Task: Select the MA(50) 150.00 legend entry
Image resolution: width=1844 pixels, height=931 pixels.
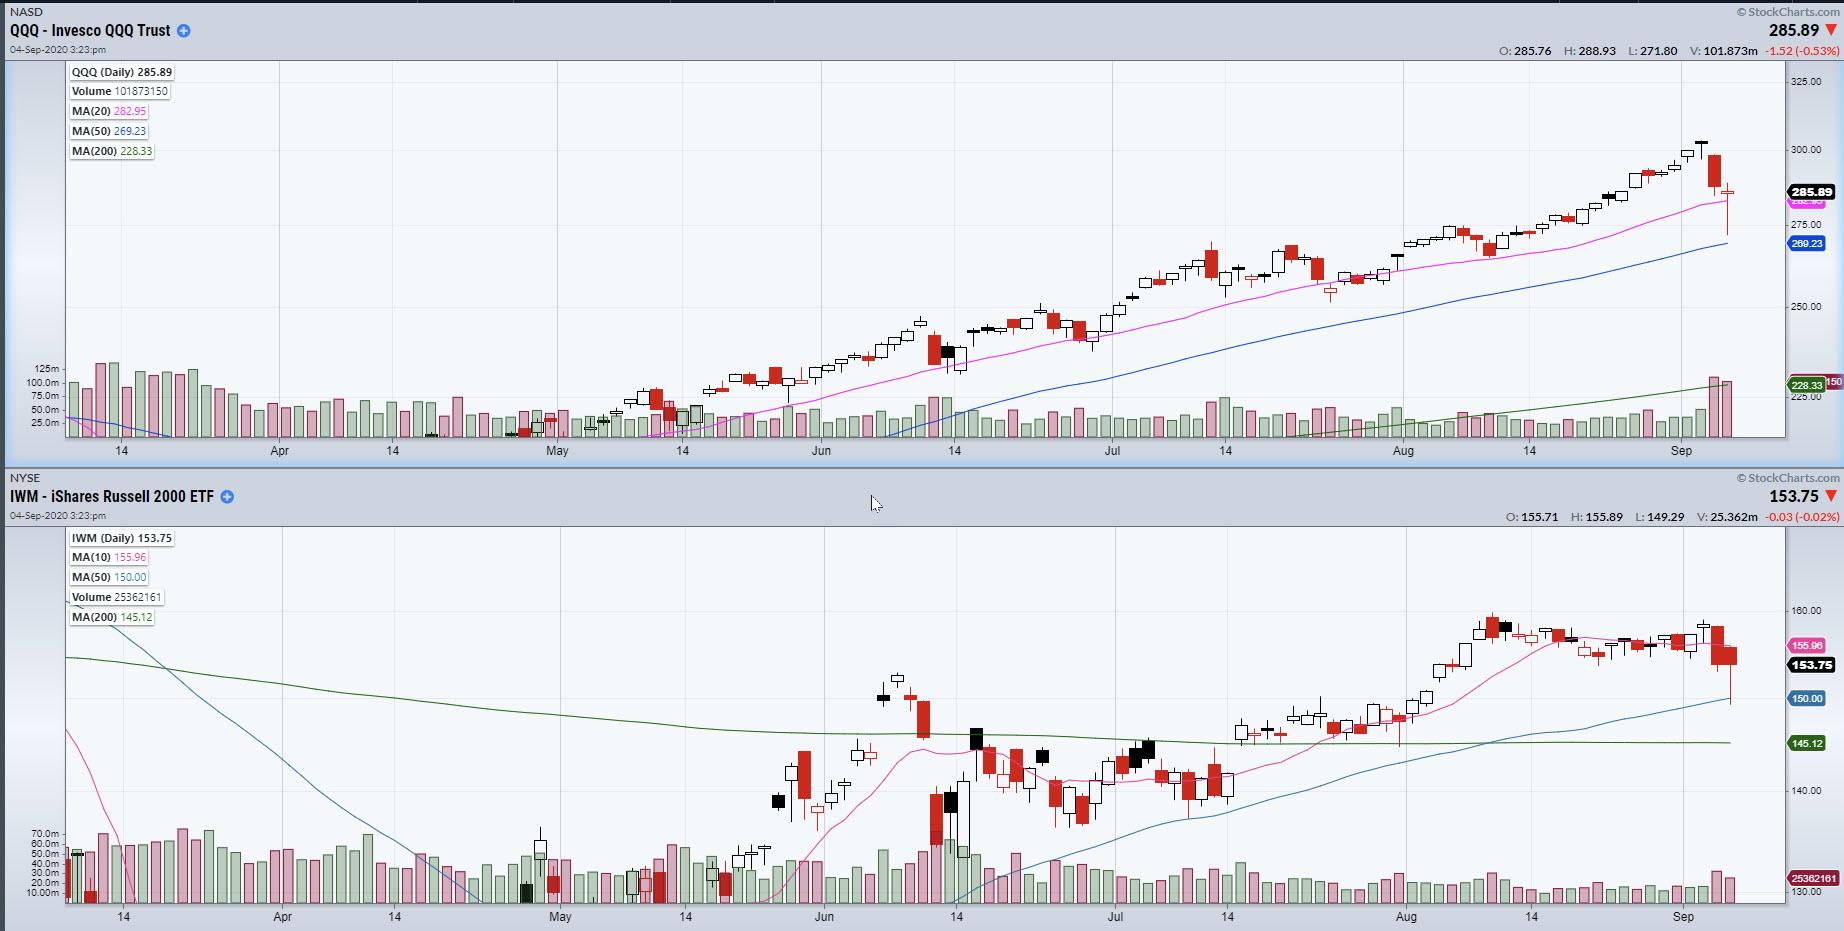Action: pos(109,577)
